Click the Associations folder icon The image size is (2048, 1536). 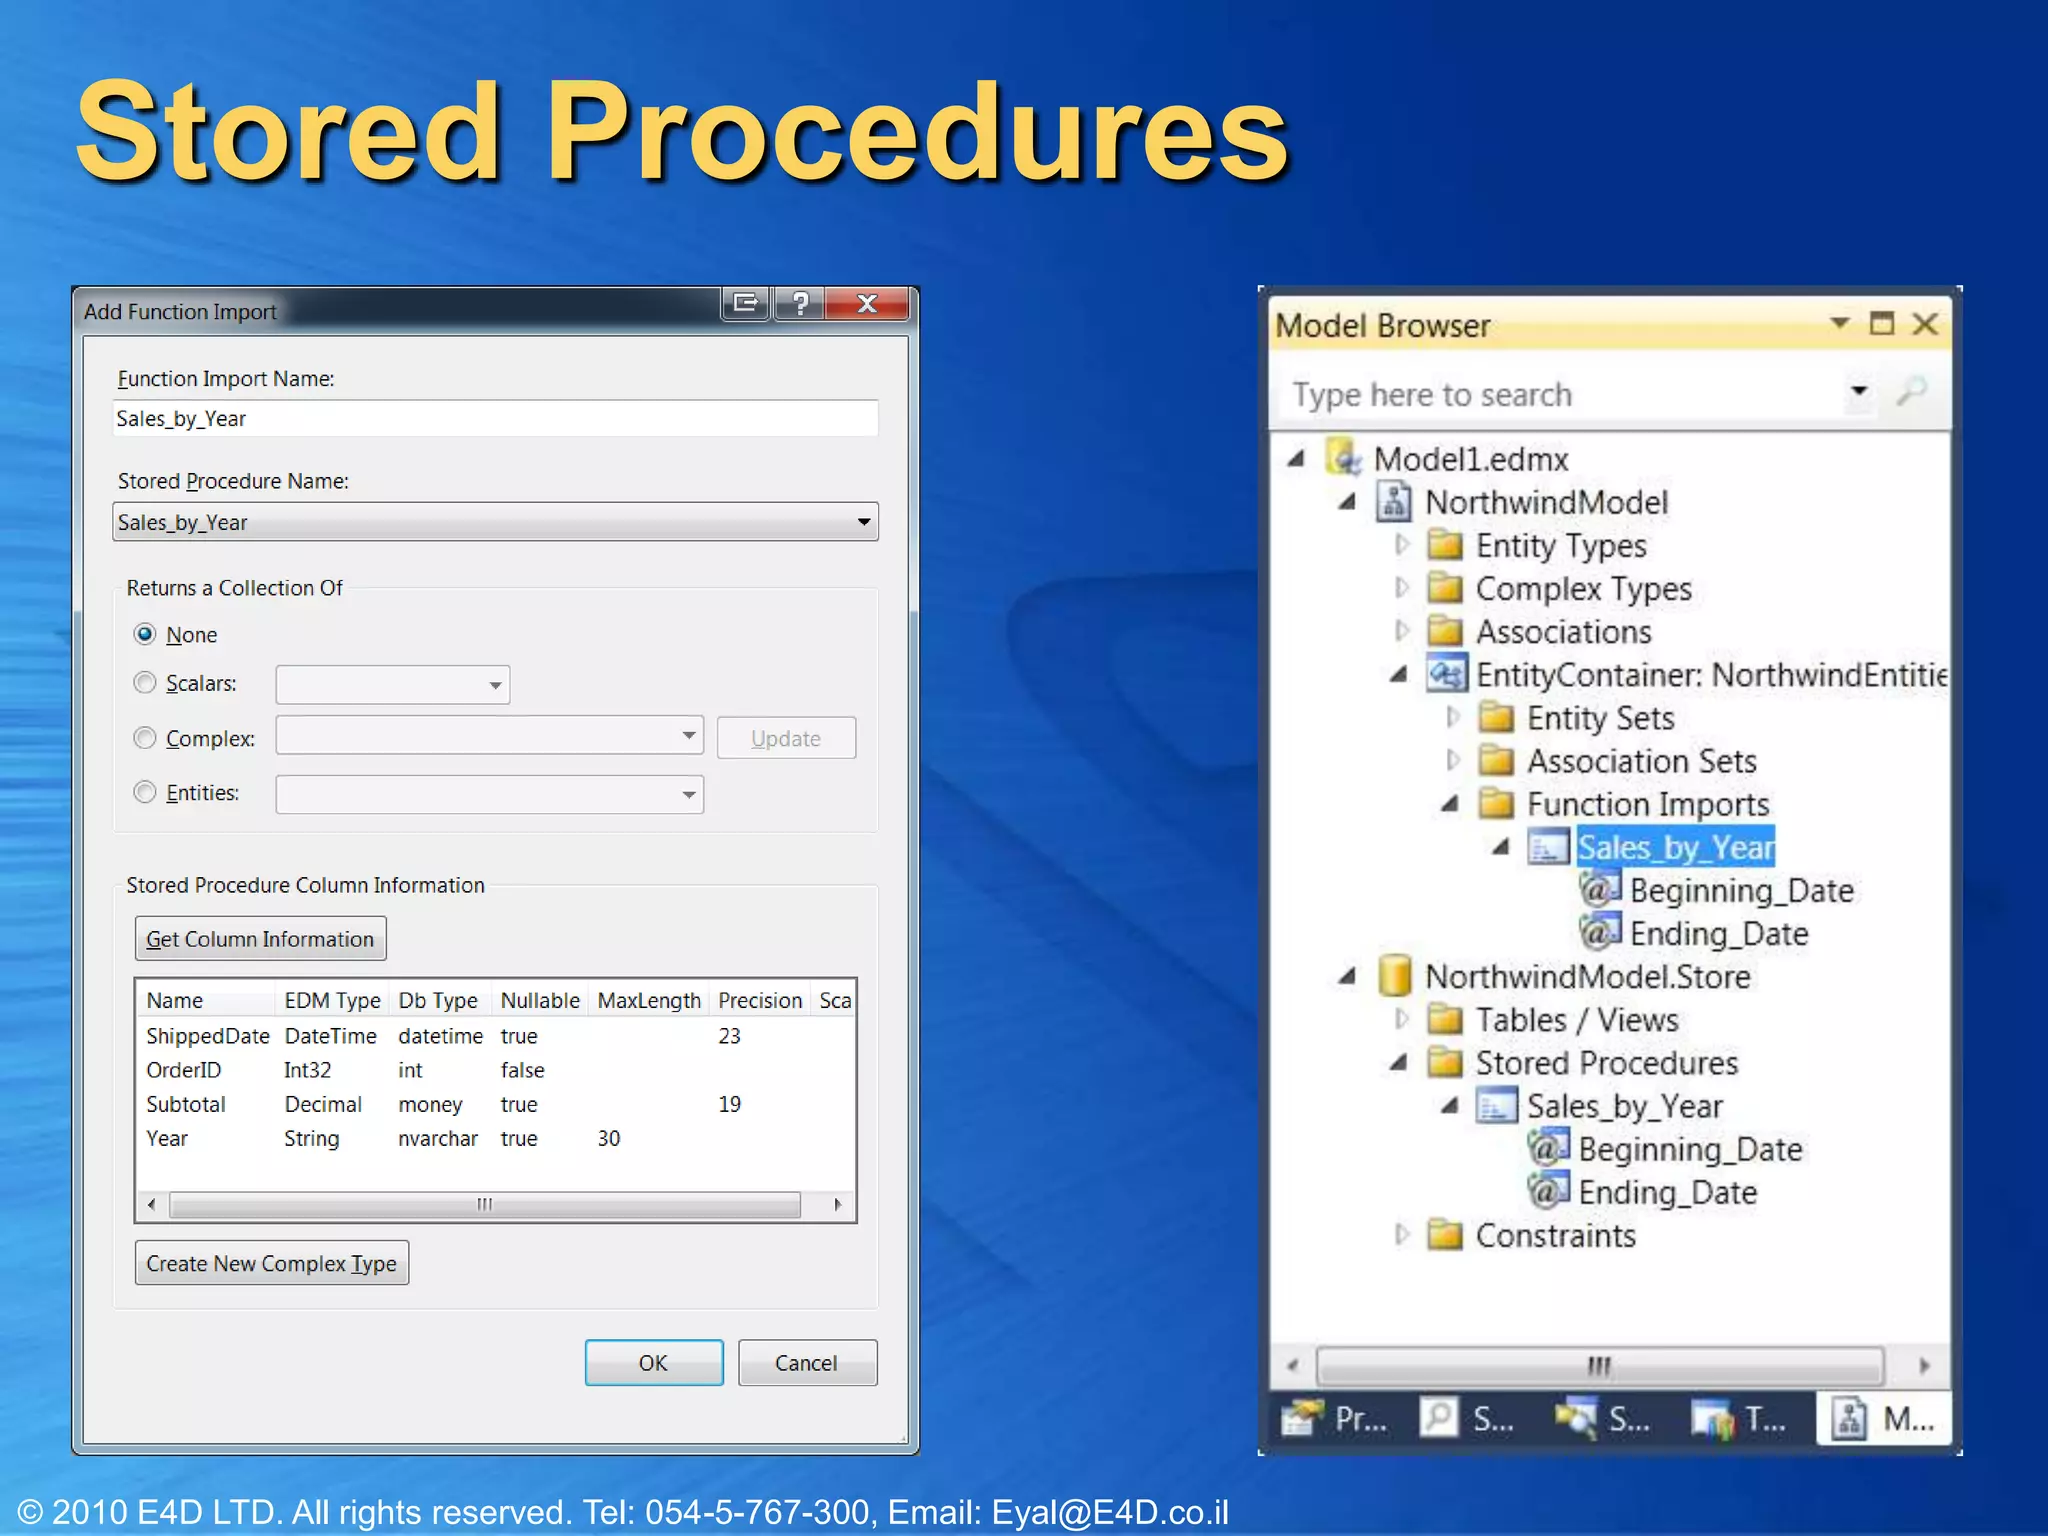1445,631
